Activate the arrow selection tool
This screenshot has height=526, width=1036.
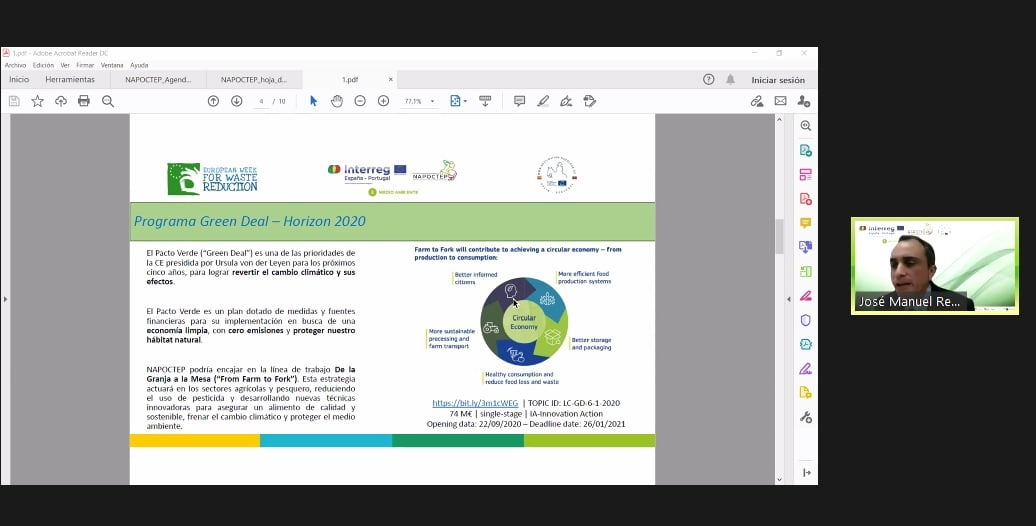click(x=313, y=101)
